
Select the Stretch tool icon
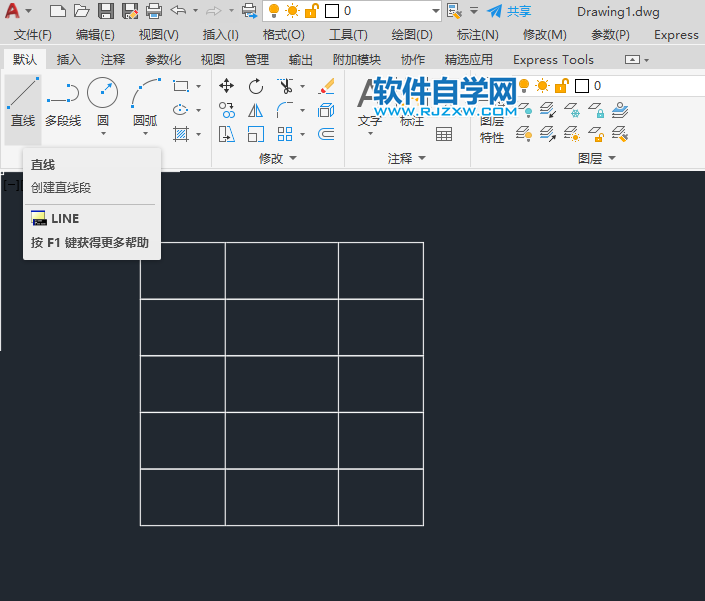[227, 134]
